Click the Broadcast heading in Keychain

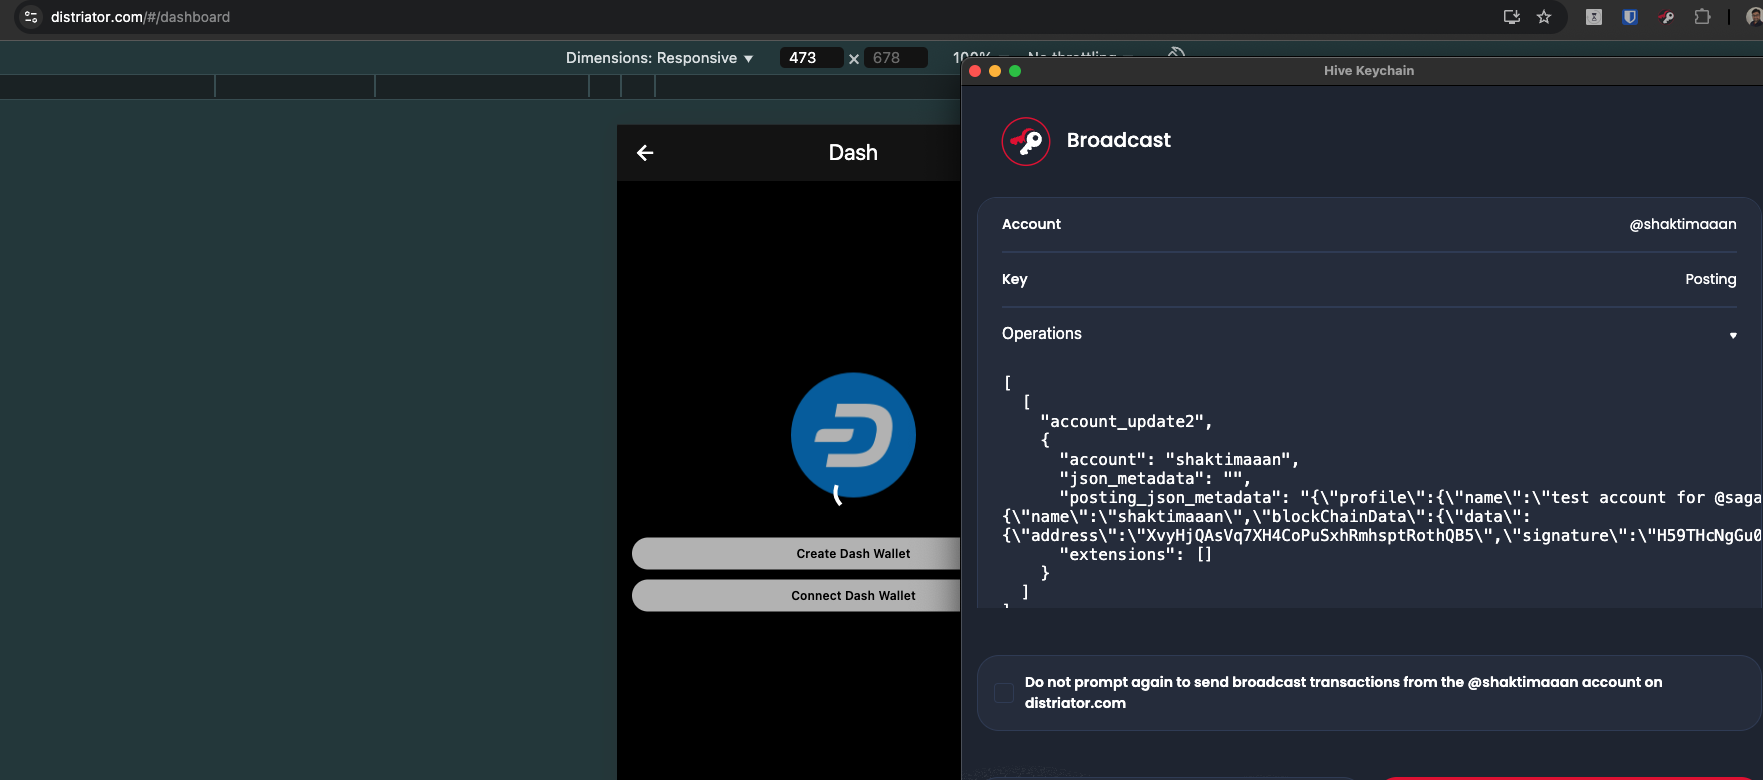(1119, 140)
